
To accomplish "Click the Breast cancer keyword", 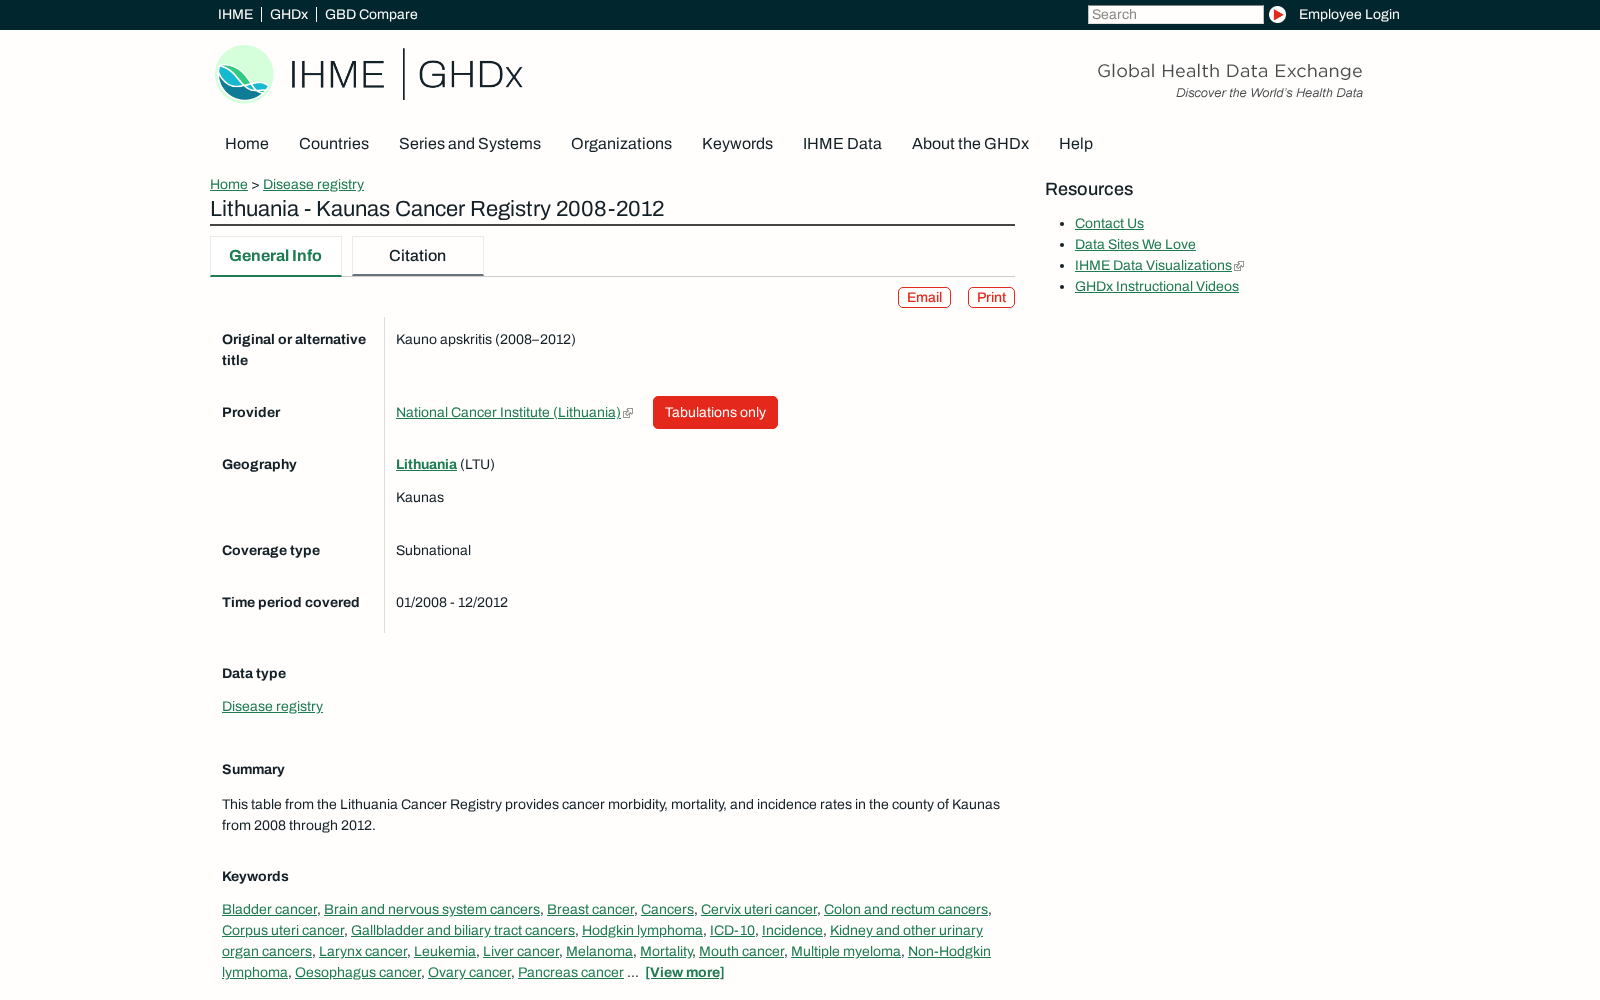I will (590, 909).
